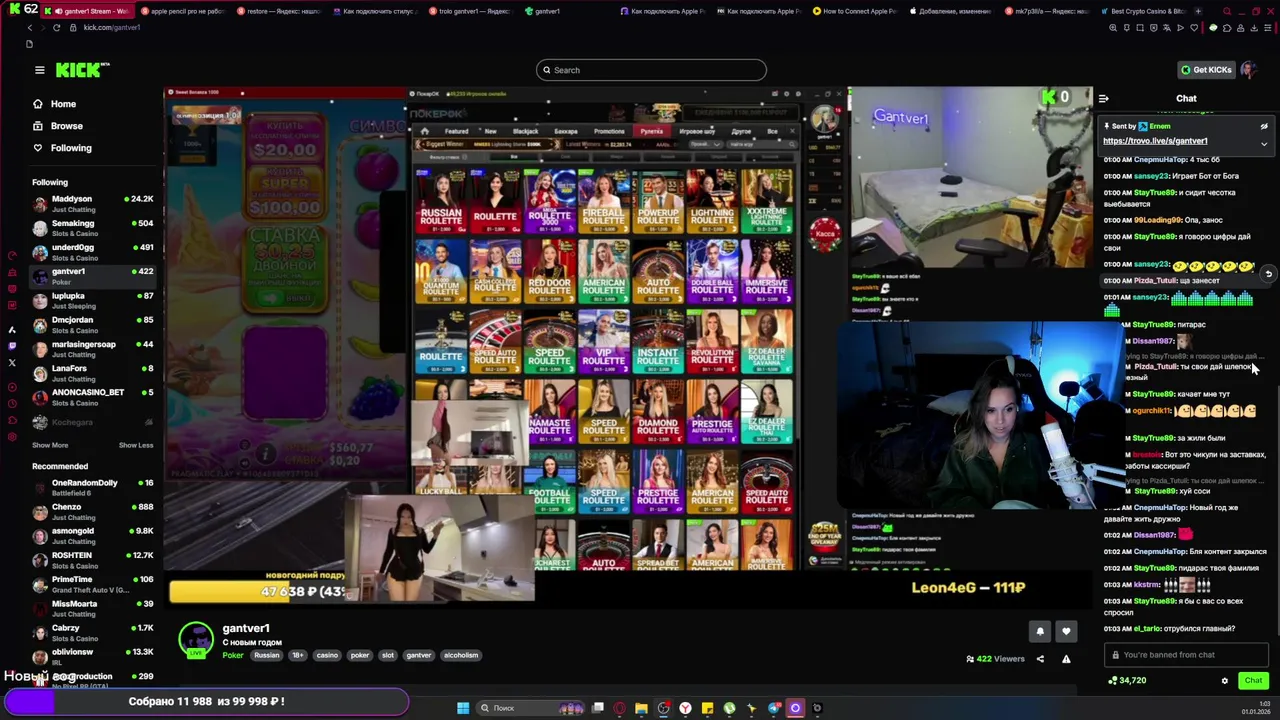This screenshot has width=1280, height=720.
Task: Open File Explorer from taskbar
Action: coord(641,708)
